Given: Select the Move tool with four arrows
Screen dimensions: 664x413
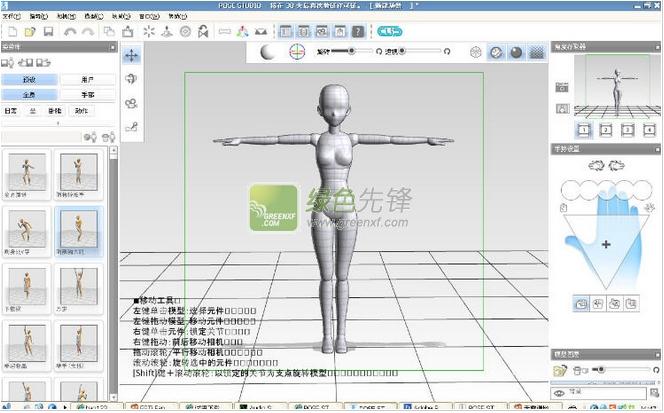Looking at the screenshot, I should (131, 55).
